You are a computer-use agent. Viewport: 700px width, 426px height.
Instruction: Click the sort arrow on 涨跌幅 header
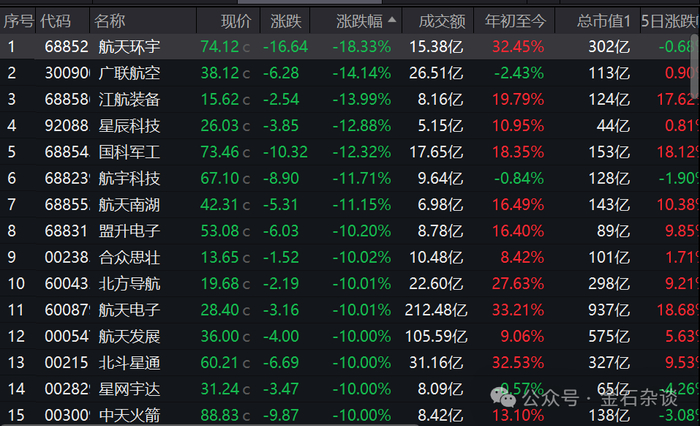tap(392, 20)
